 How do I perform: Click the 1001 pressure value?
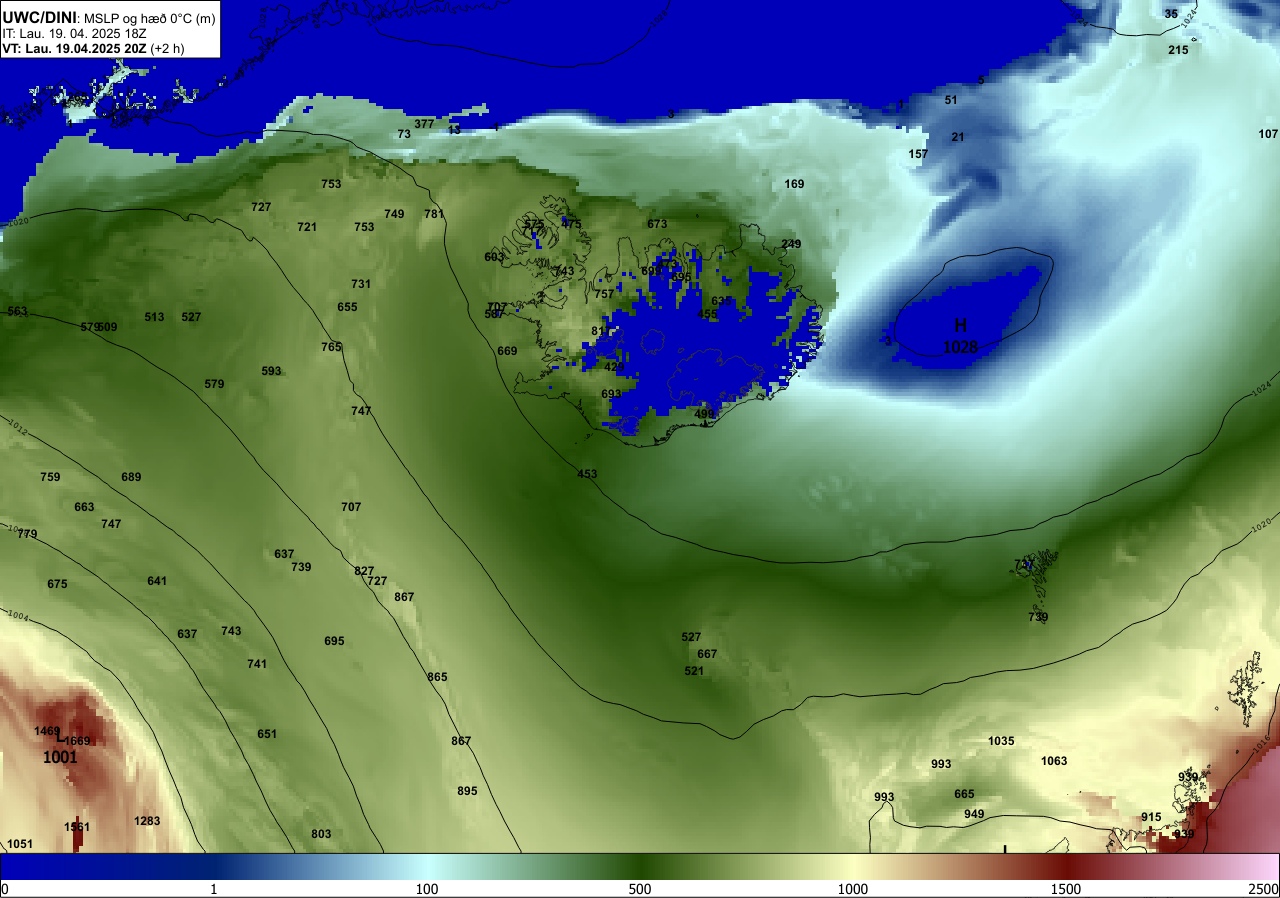point(60,758)
